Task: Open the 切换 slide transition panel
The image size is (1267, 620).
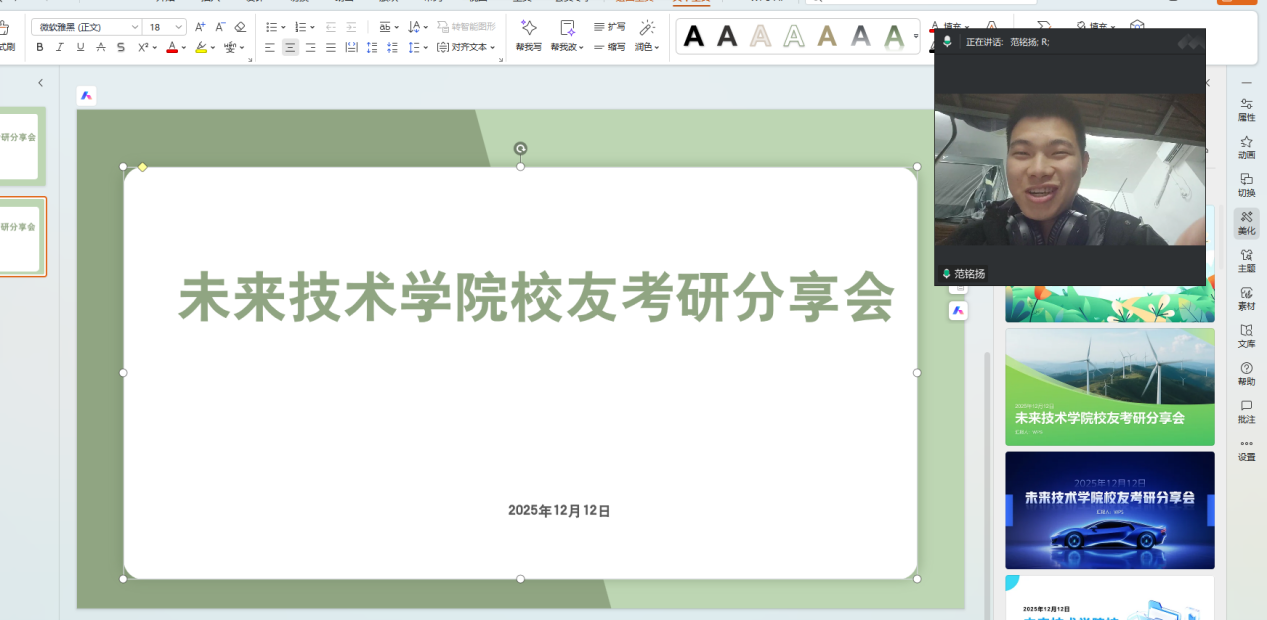Action: [1246, 185]
